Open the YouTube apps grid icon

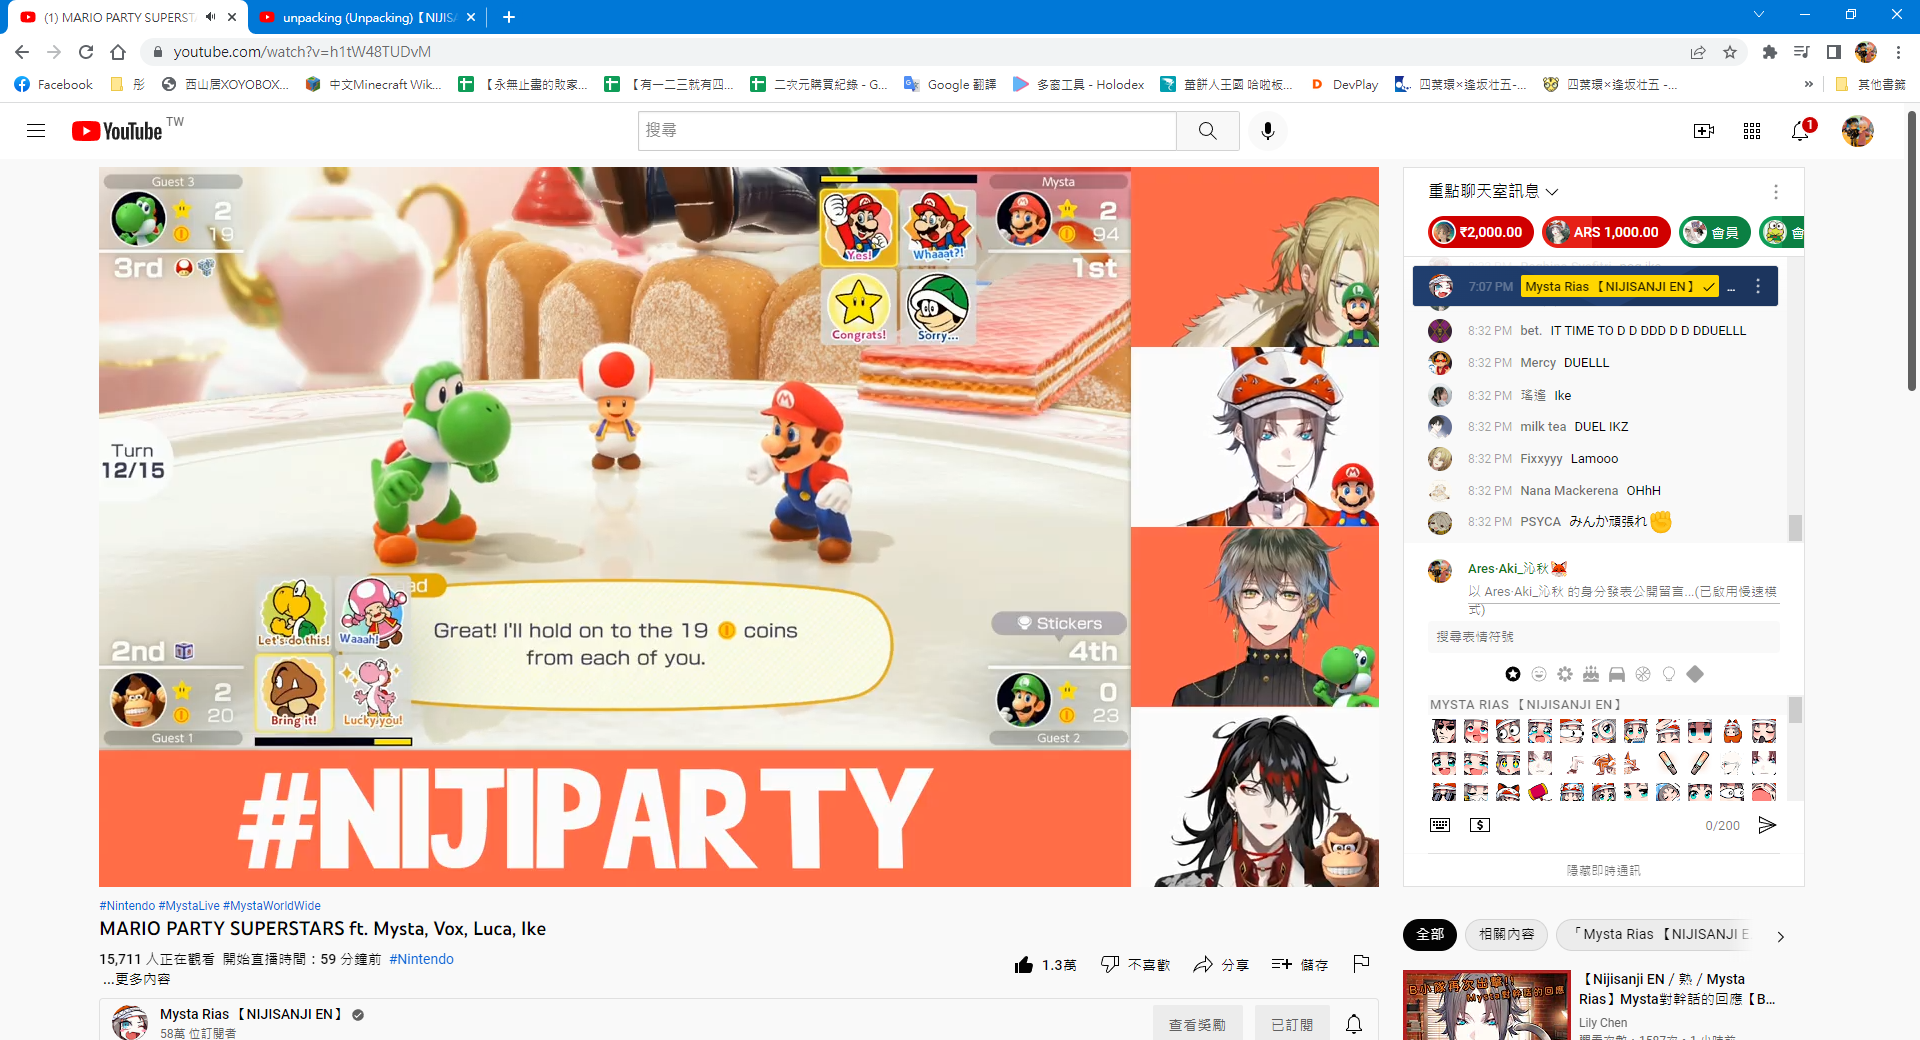1752,131
